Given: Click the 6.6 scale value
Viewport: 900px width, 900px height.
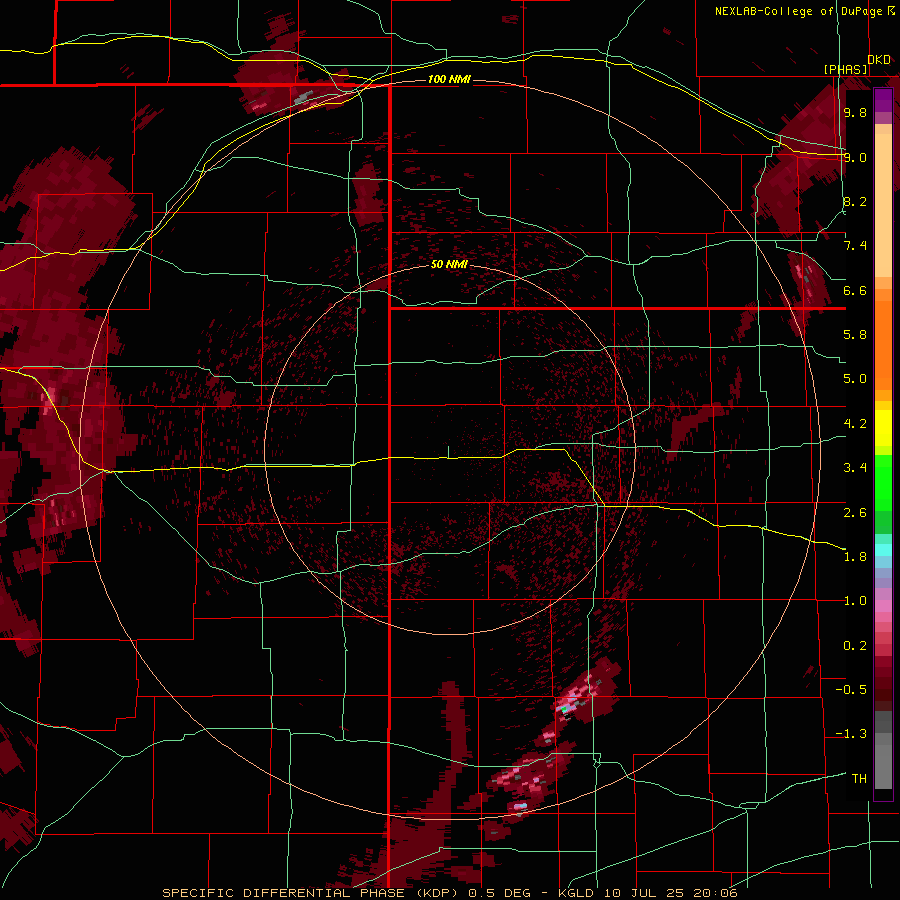Looking at the screenshot, I should 855,290.
